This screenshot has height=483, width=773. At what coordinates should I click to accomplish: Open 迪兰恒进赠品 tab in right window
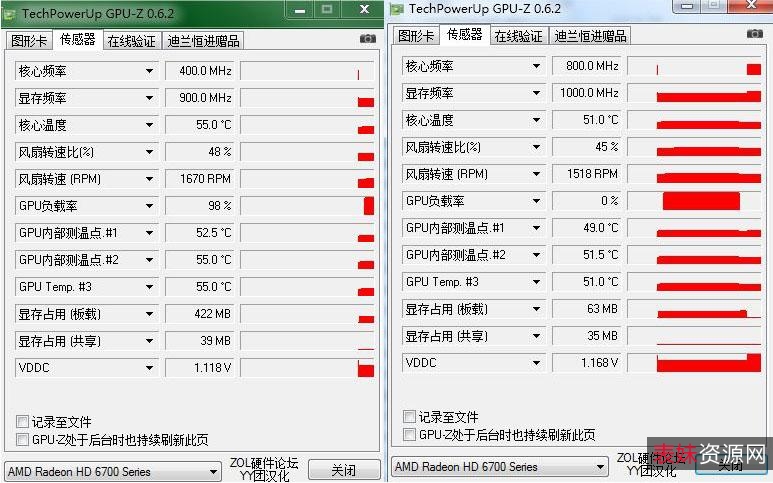click(590, 36)
